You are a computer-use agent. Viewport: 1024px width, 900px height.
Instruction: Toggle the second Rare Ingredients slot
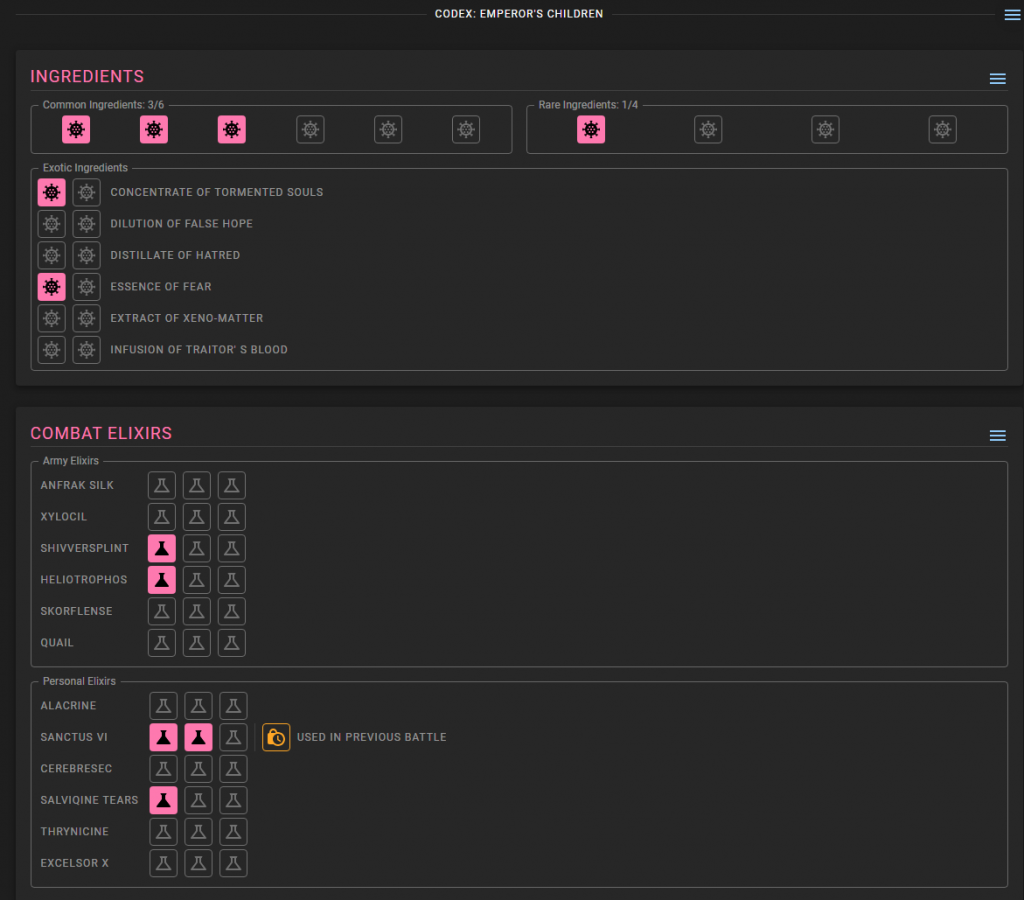708,129
